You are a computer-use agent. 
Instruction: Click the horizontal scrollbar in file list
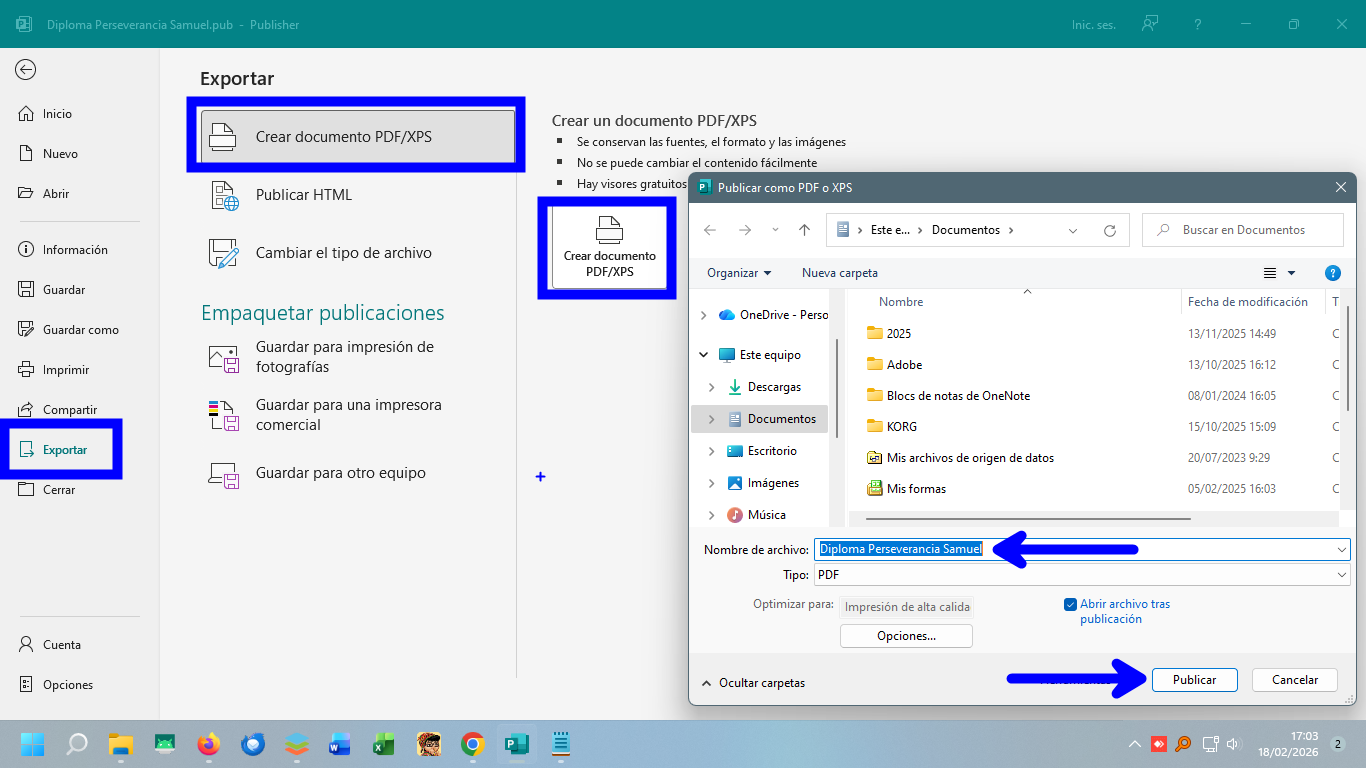[x=1028, y=519]
